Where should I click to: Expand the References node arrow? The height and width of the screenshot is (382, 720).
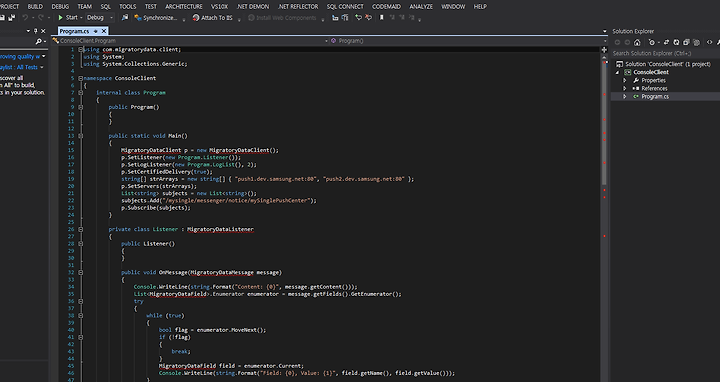624,89
